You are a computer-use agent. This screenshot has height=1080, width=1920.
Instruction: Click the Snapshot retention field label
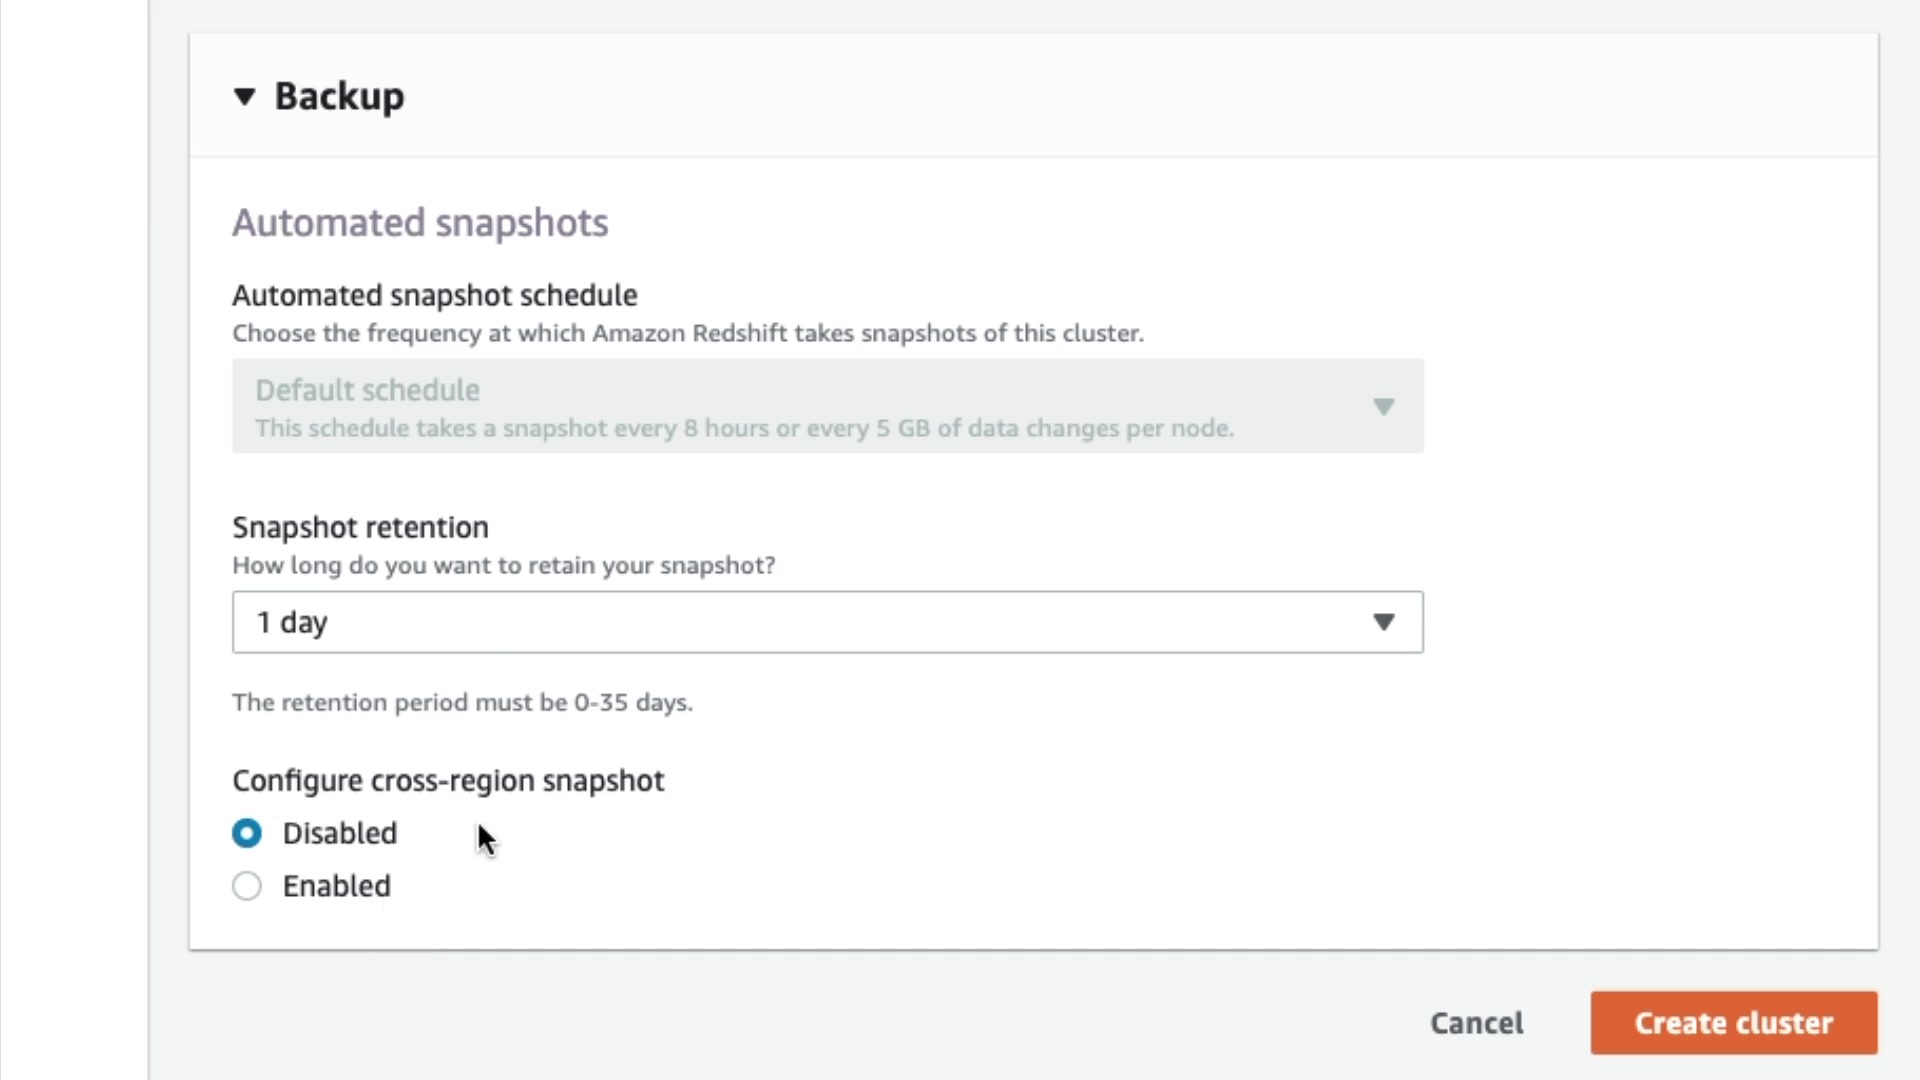click(x=360, y=527)
